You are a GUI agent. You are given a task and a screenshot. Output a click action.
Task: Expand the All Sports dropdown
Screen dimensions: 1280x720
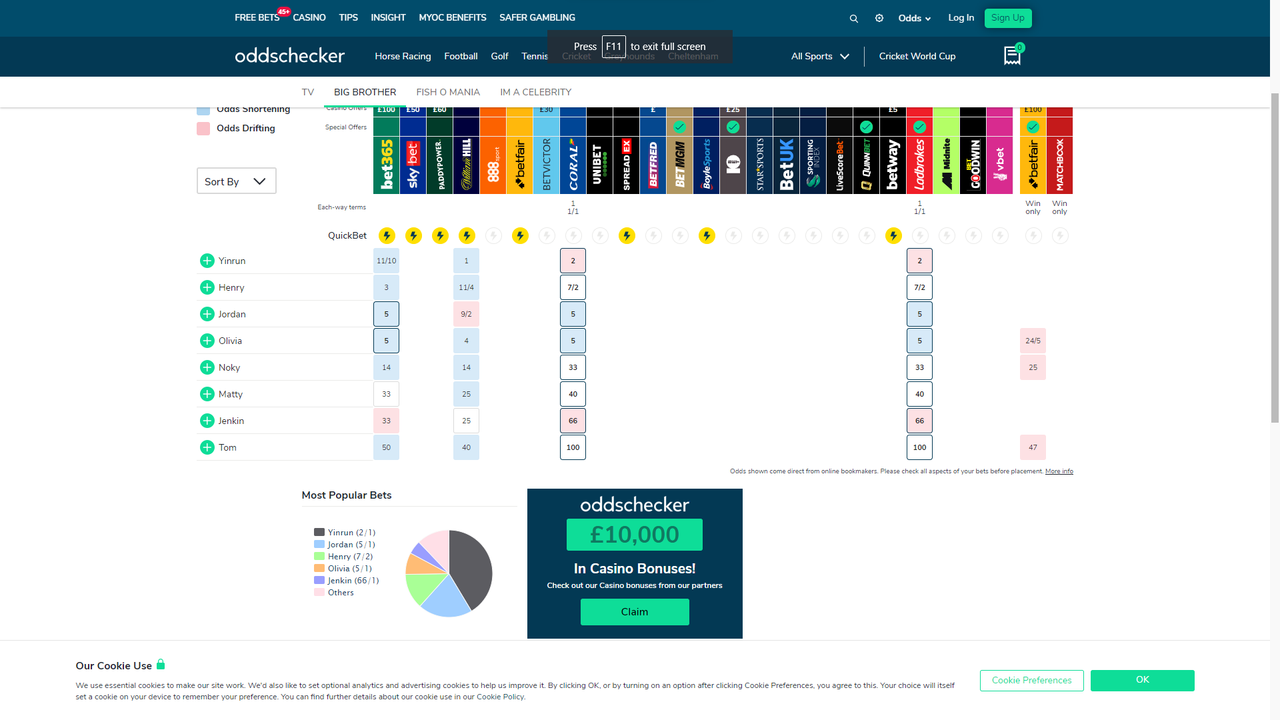coord(820,56)
